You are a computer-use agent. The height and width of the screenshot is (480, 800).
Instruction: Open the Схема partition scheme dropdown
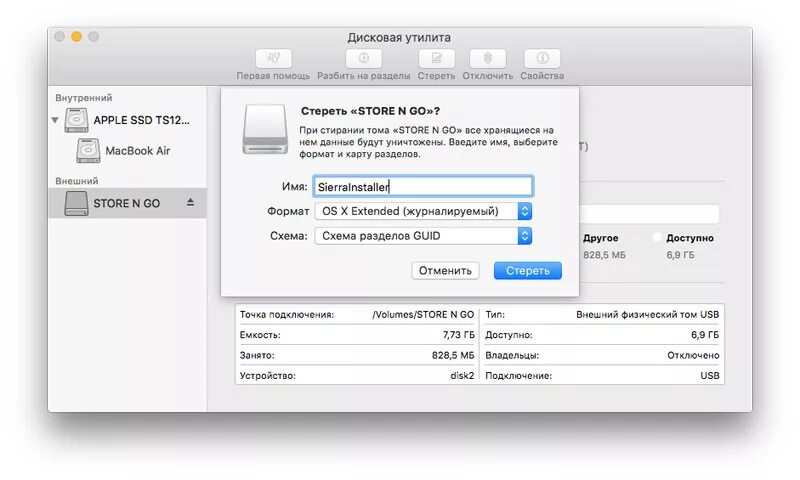tap(423, 236)
